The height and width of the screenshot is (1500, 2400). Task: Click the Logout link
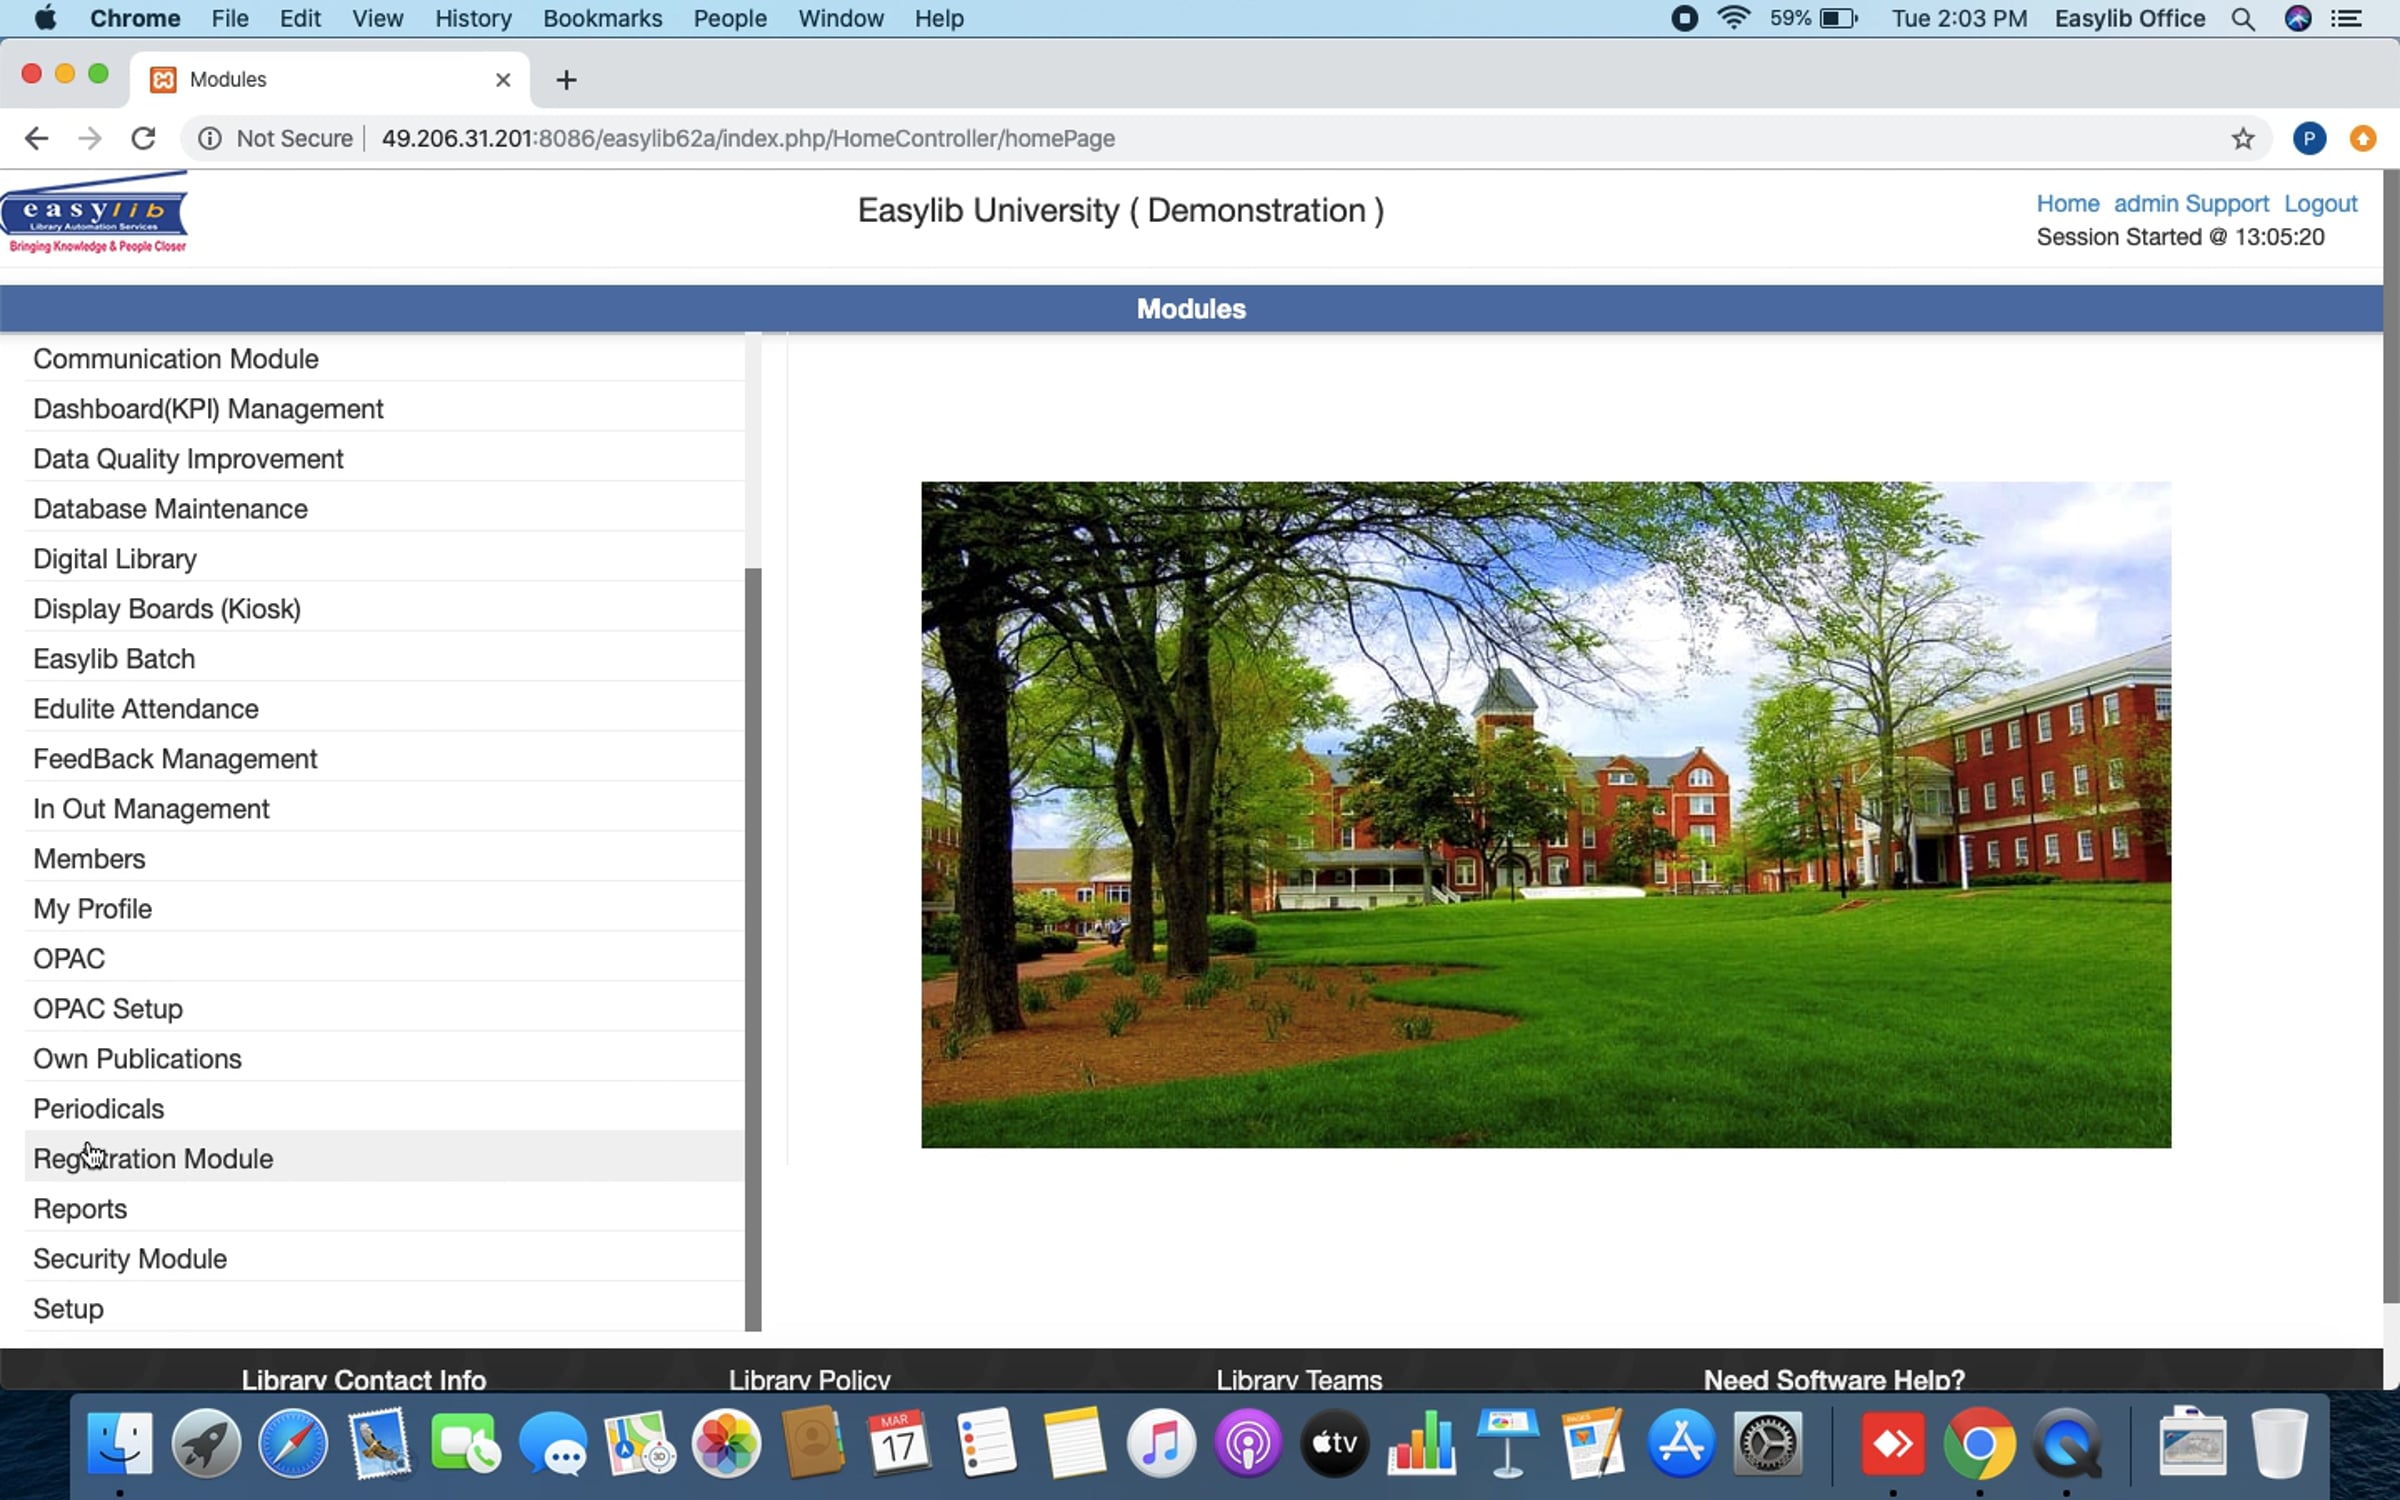pyautogui.click(x=2320, y=203)
